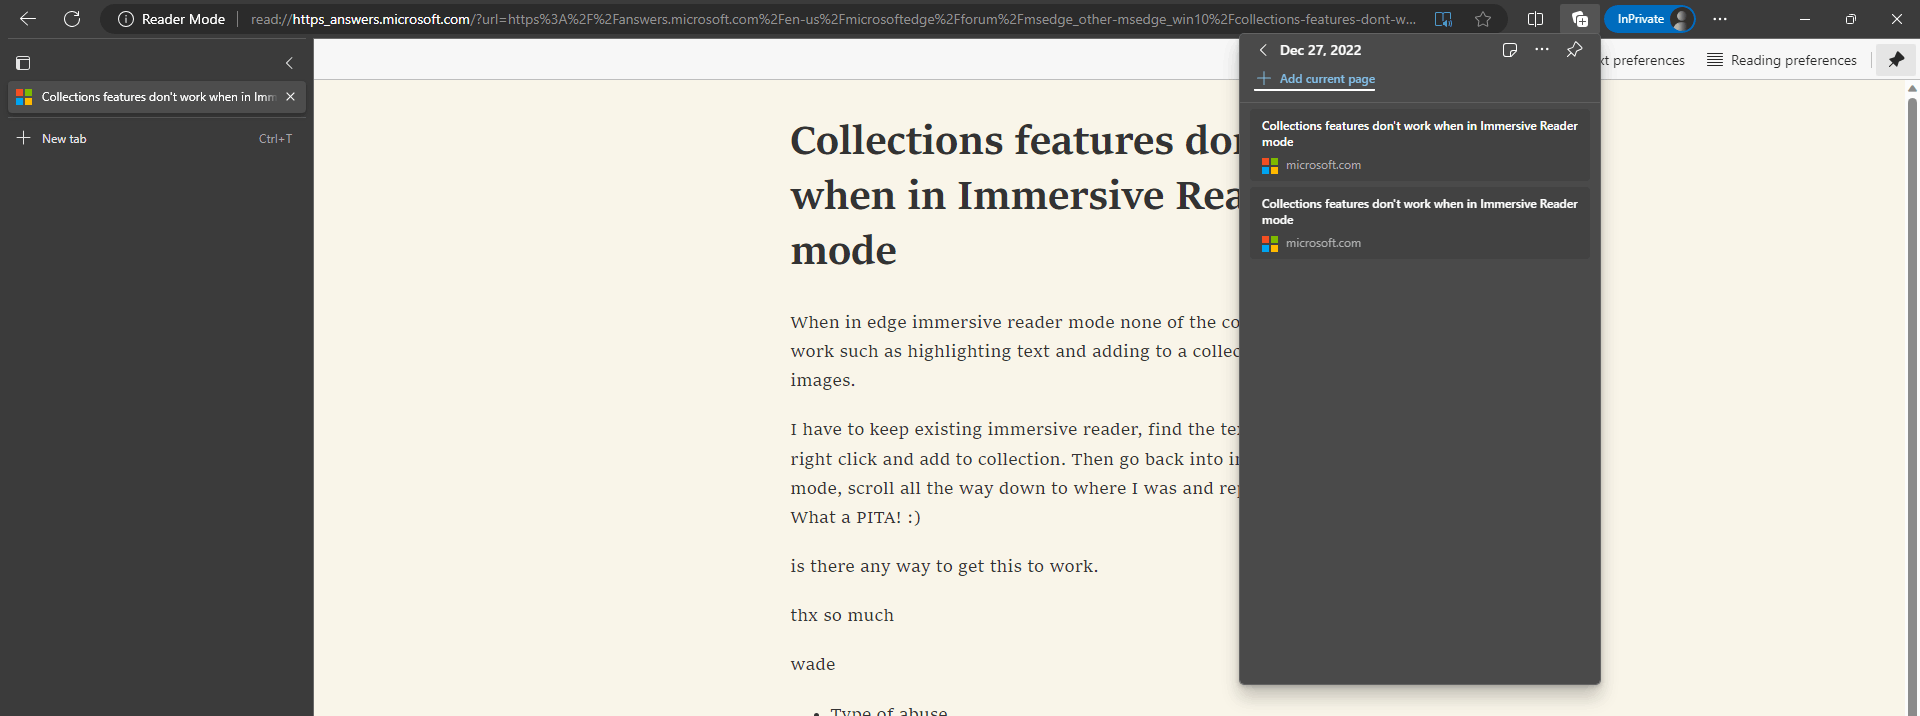Screen dimensions: 1920x716
Task: Open Edge Settings and more menu
Action: pyautogui.click(x=1720, y=19)
